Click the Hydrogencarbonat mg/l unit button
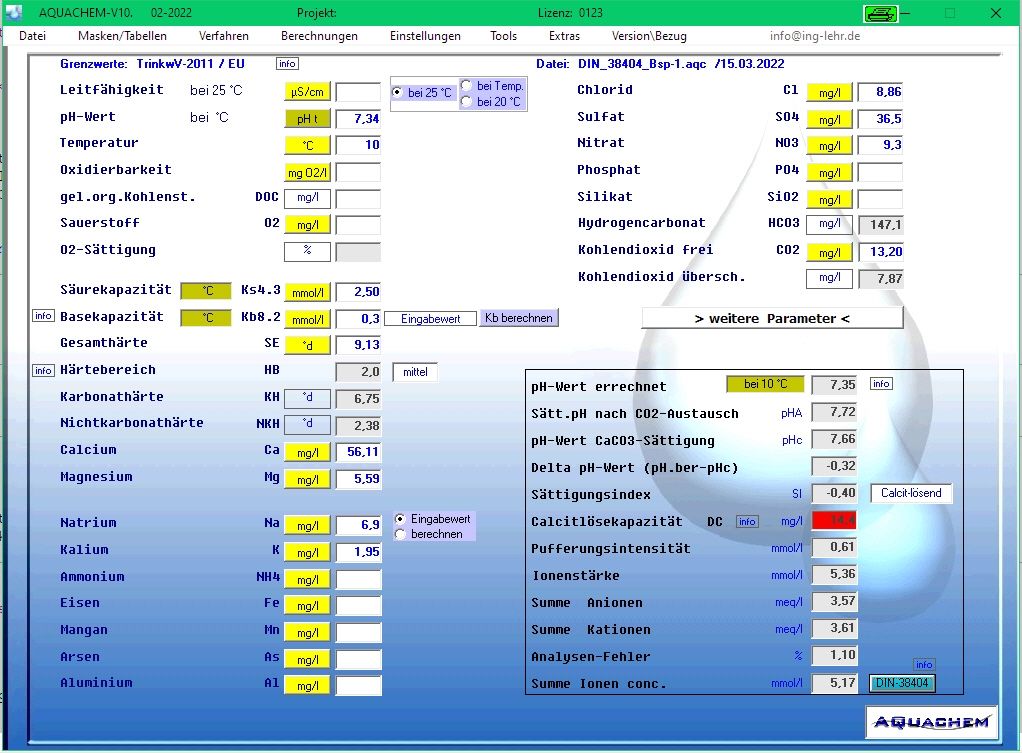Image resolution: width=1022 pixels, height=753 pixels. coord(829,224)
